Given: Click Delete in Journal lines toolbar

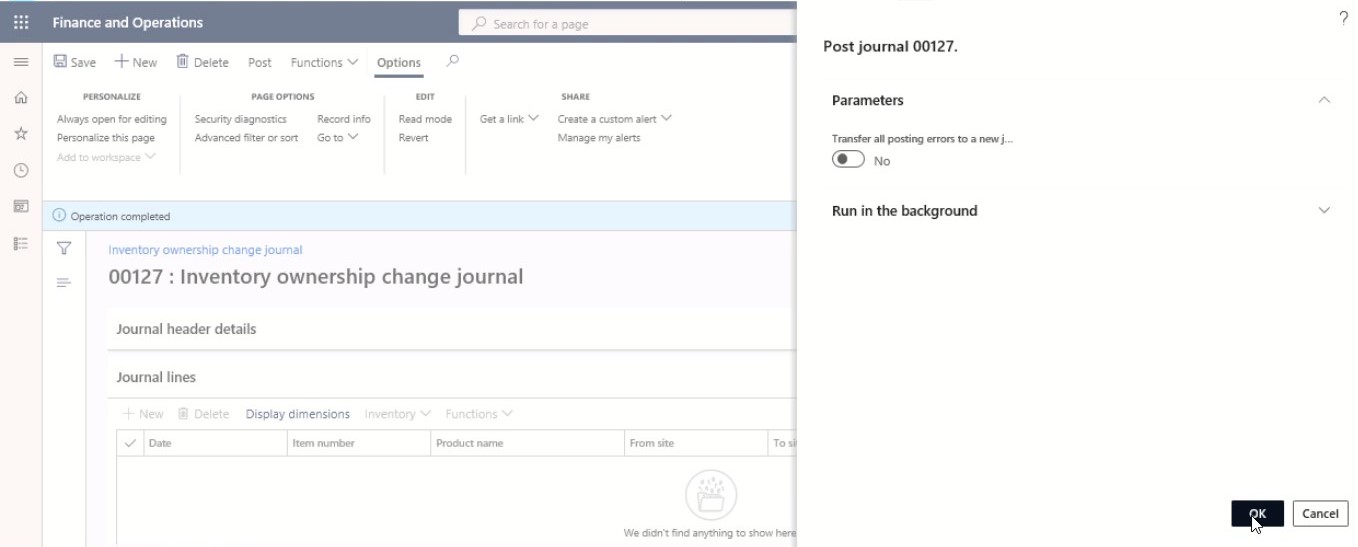Looking at the screenshot, I should 204,414.
